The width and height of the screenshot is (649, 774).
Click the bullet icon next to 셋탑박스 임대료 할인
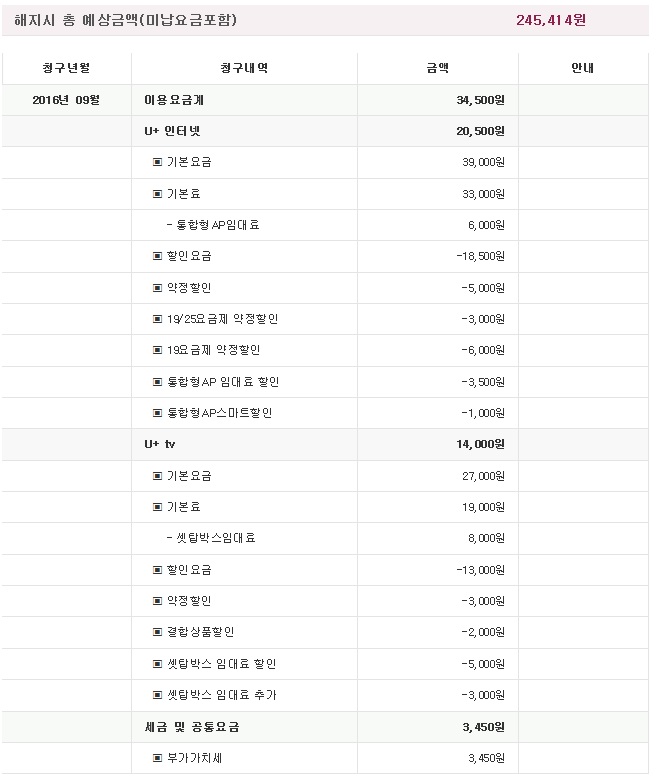pos(157,664)
